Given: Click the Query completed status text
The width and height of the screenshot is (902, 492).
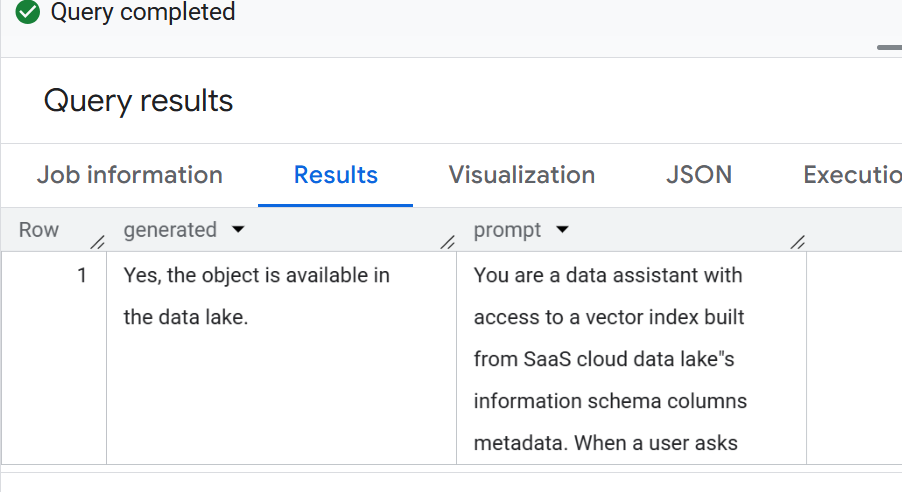Looking at the screenshot, I should click(x=143, y=12).
